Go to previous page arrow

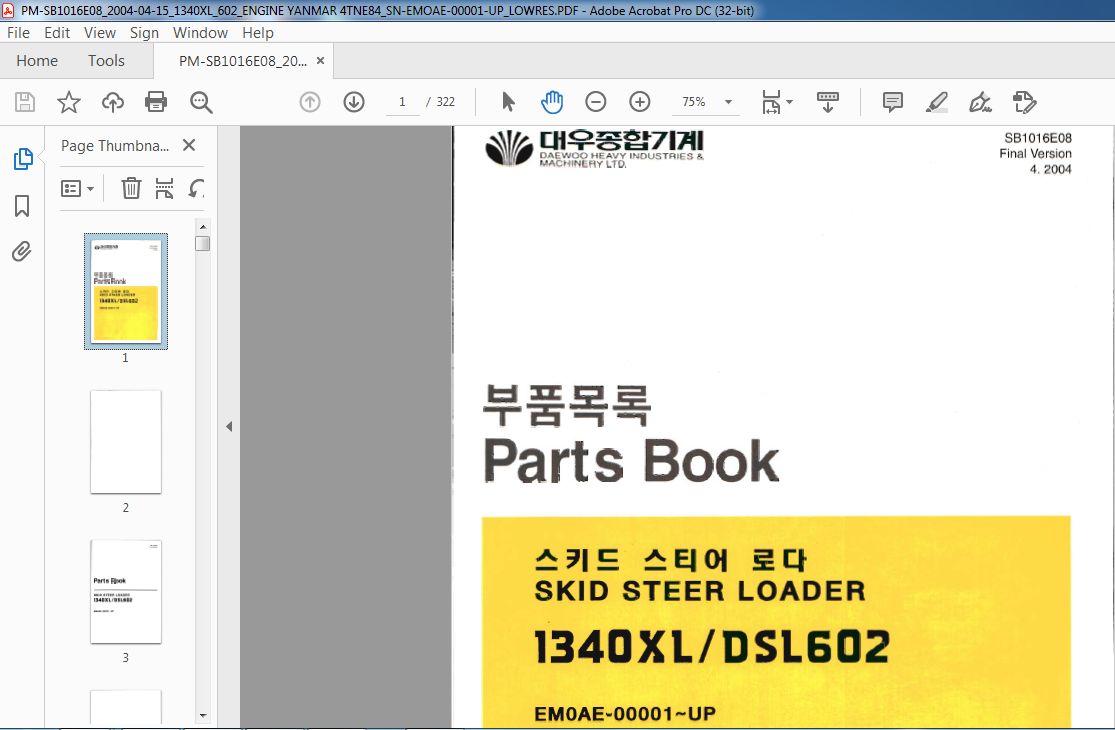click(310, 102)
